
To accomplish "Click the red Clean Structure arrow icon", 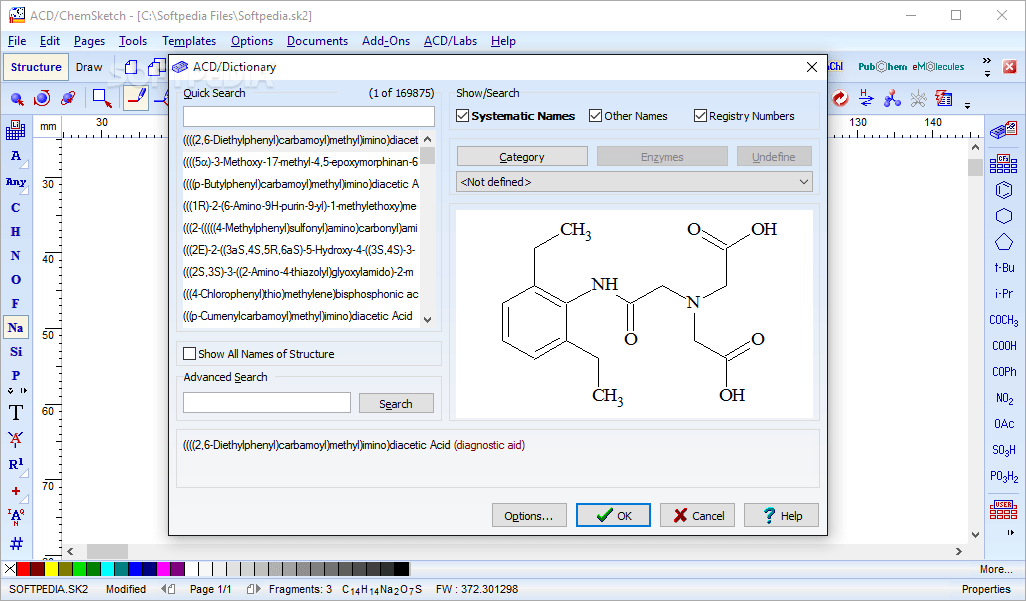I will tap(840, 99).
